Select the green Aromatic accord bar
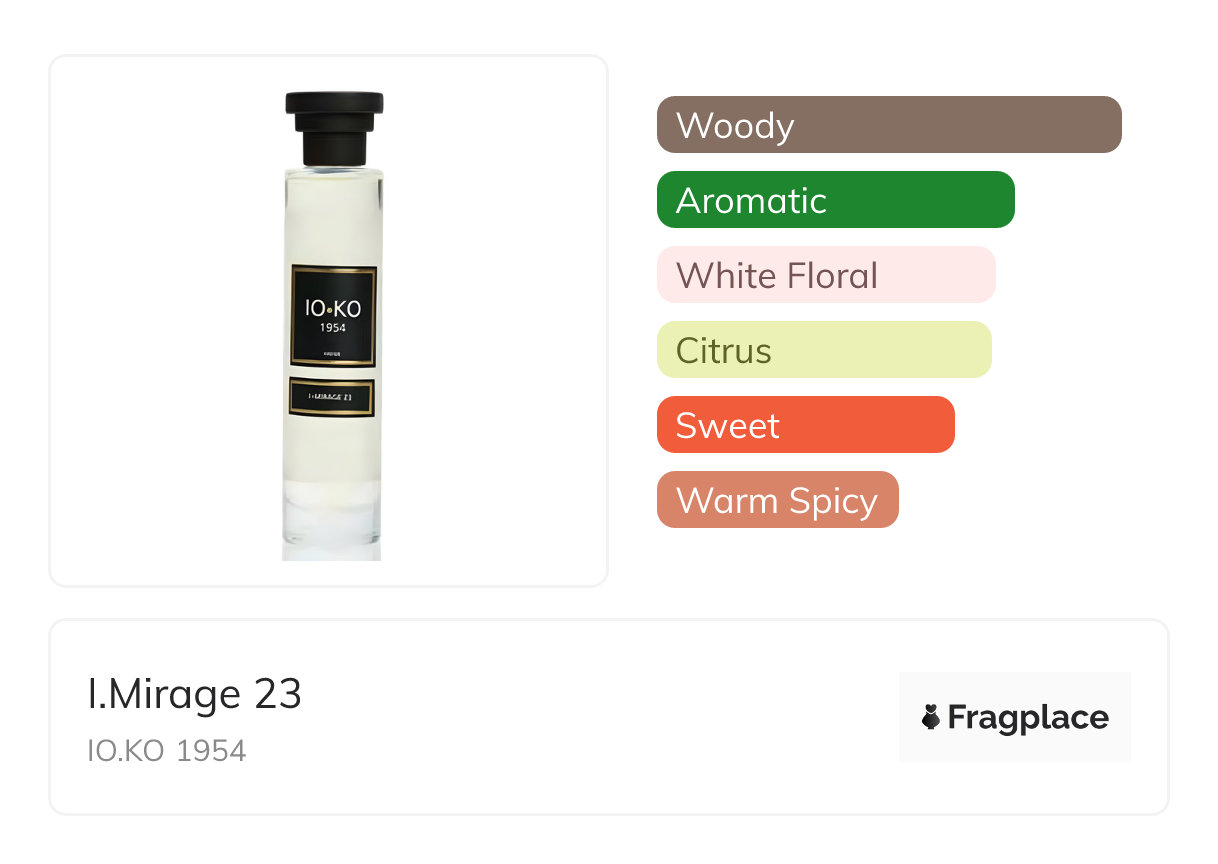1218x864 pixels. (x=836, y=200)
